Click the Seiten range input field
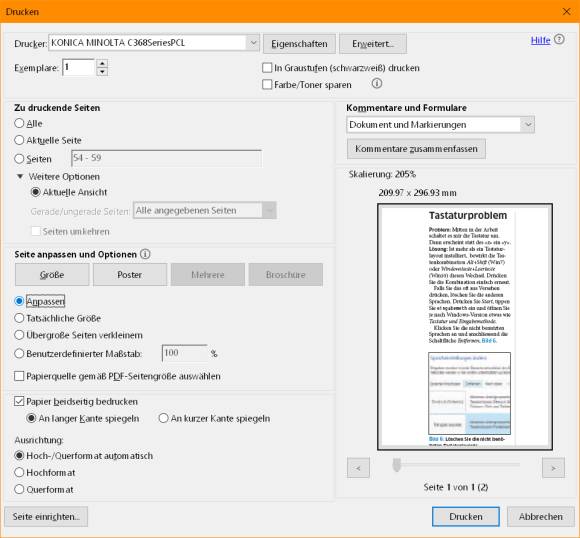Screen dimensions: 580x538 pyautogui.click(x=166, y=158)
